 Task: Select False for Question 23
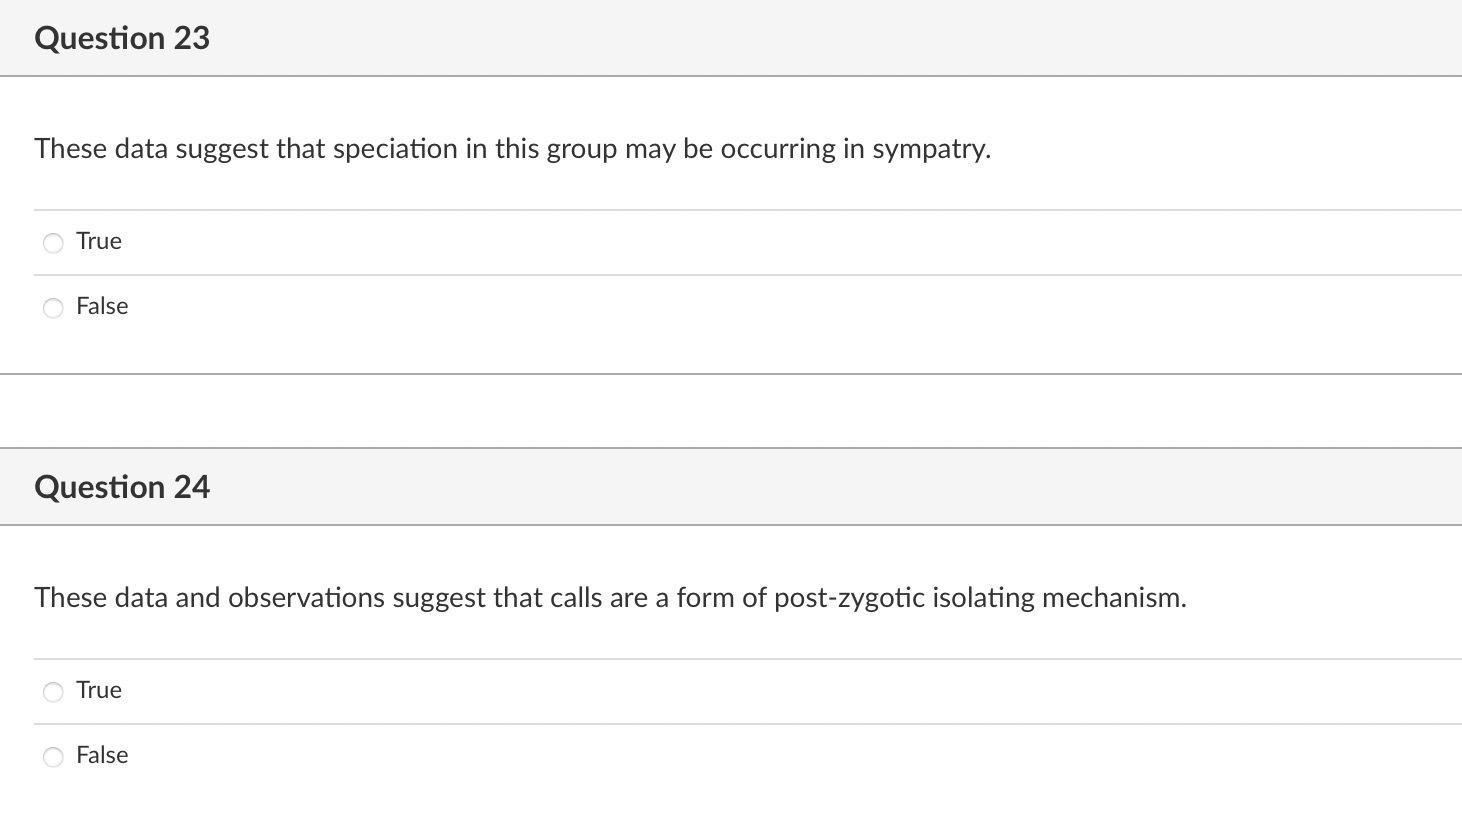[x=53, y=307]
